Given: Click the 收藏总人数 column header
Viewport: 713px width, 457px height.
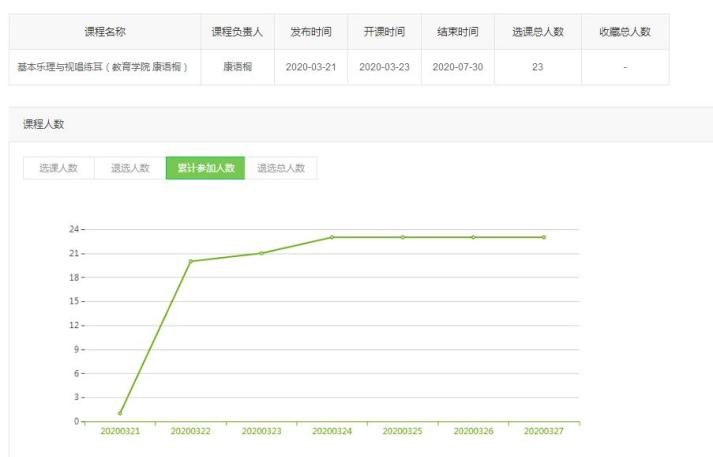Looking at the screenshot, I should [624, 32].
